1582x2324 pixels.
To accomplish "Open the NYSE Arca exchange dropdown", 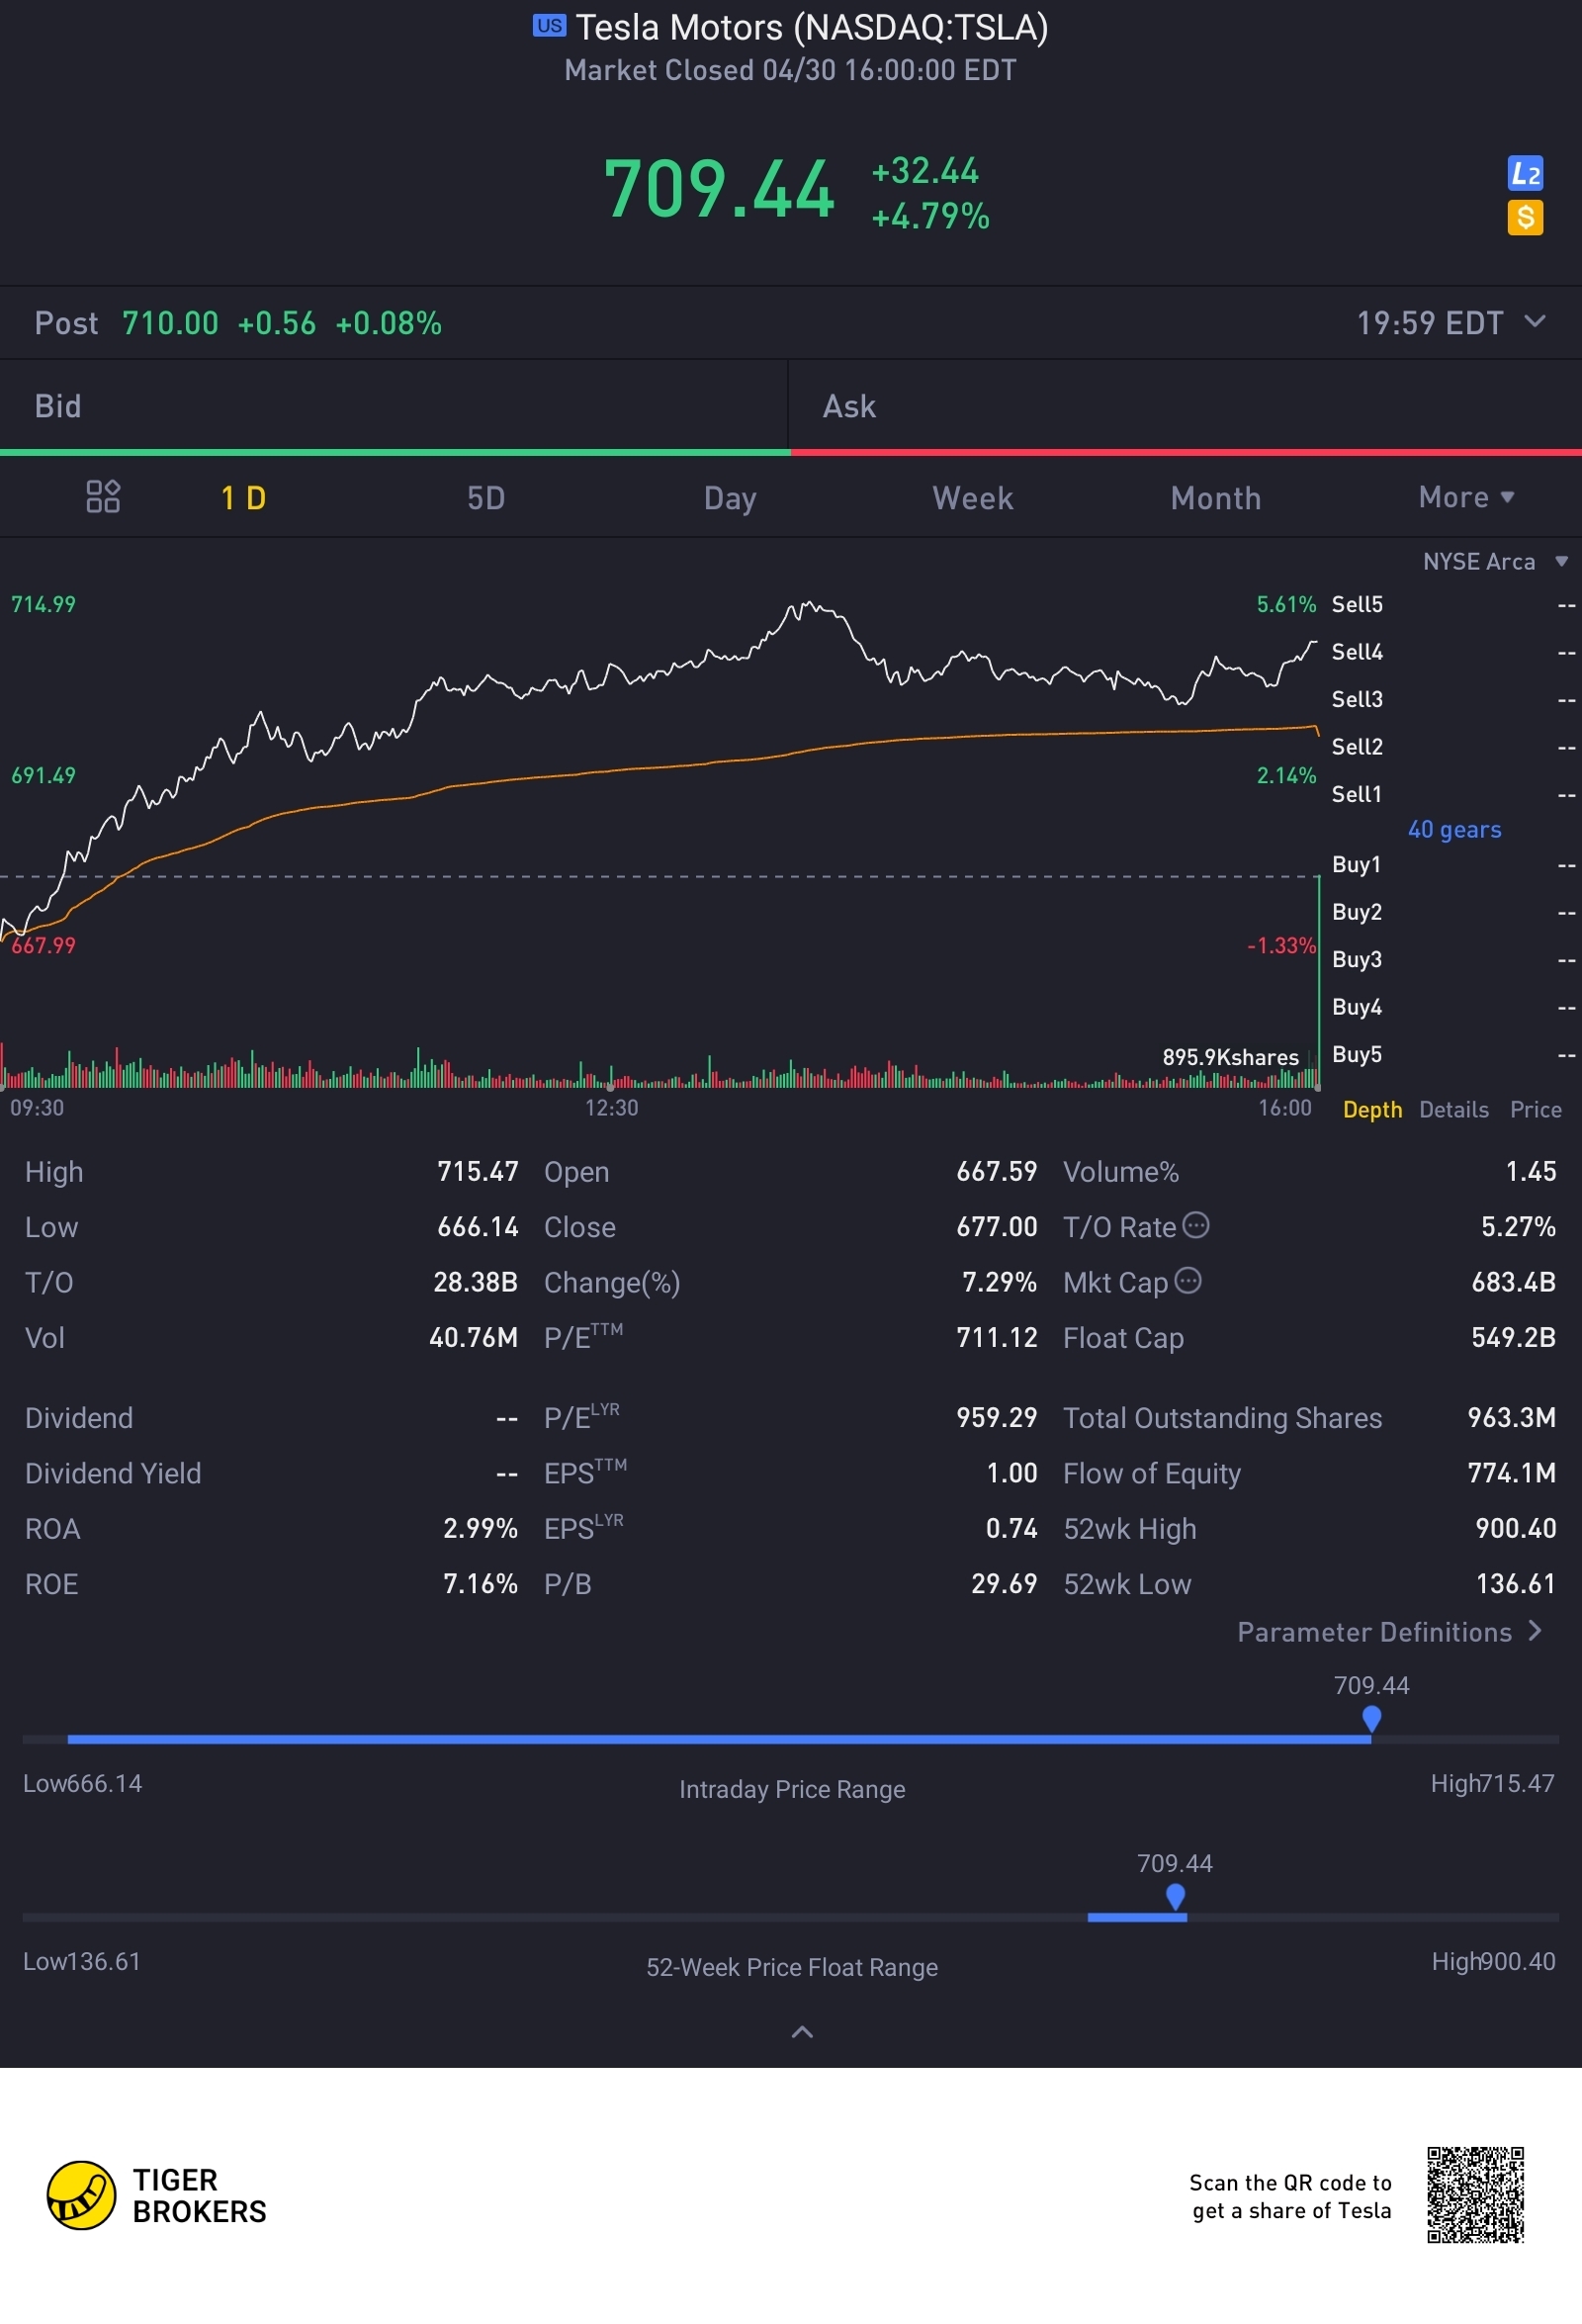I will pos(1495,561).
